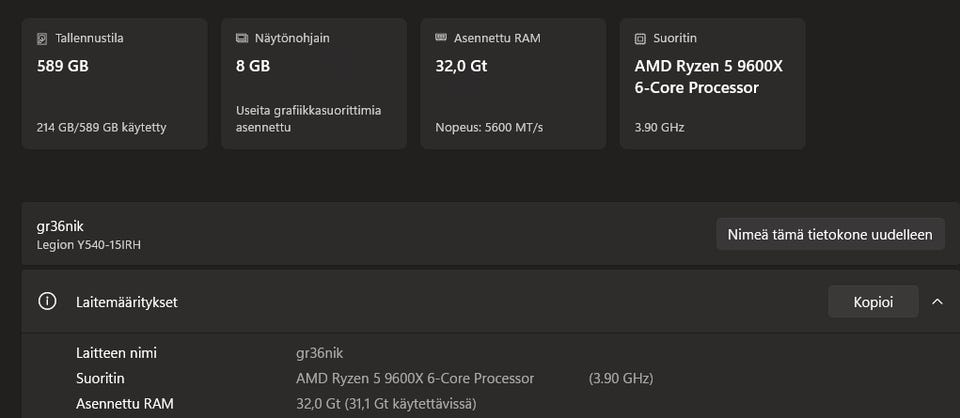The image size is (960, 418).
Task: Open the 589 GB storage card
Action: coord(114,84)
